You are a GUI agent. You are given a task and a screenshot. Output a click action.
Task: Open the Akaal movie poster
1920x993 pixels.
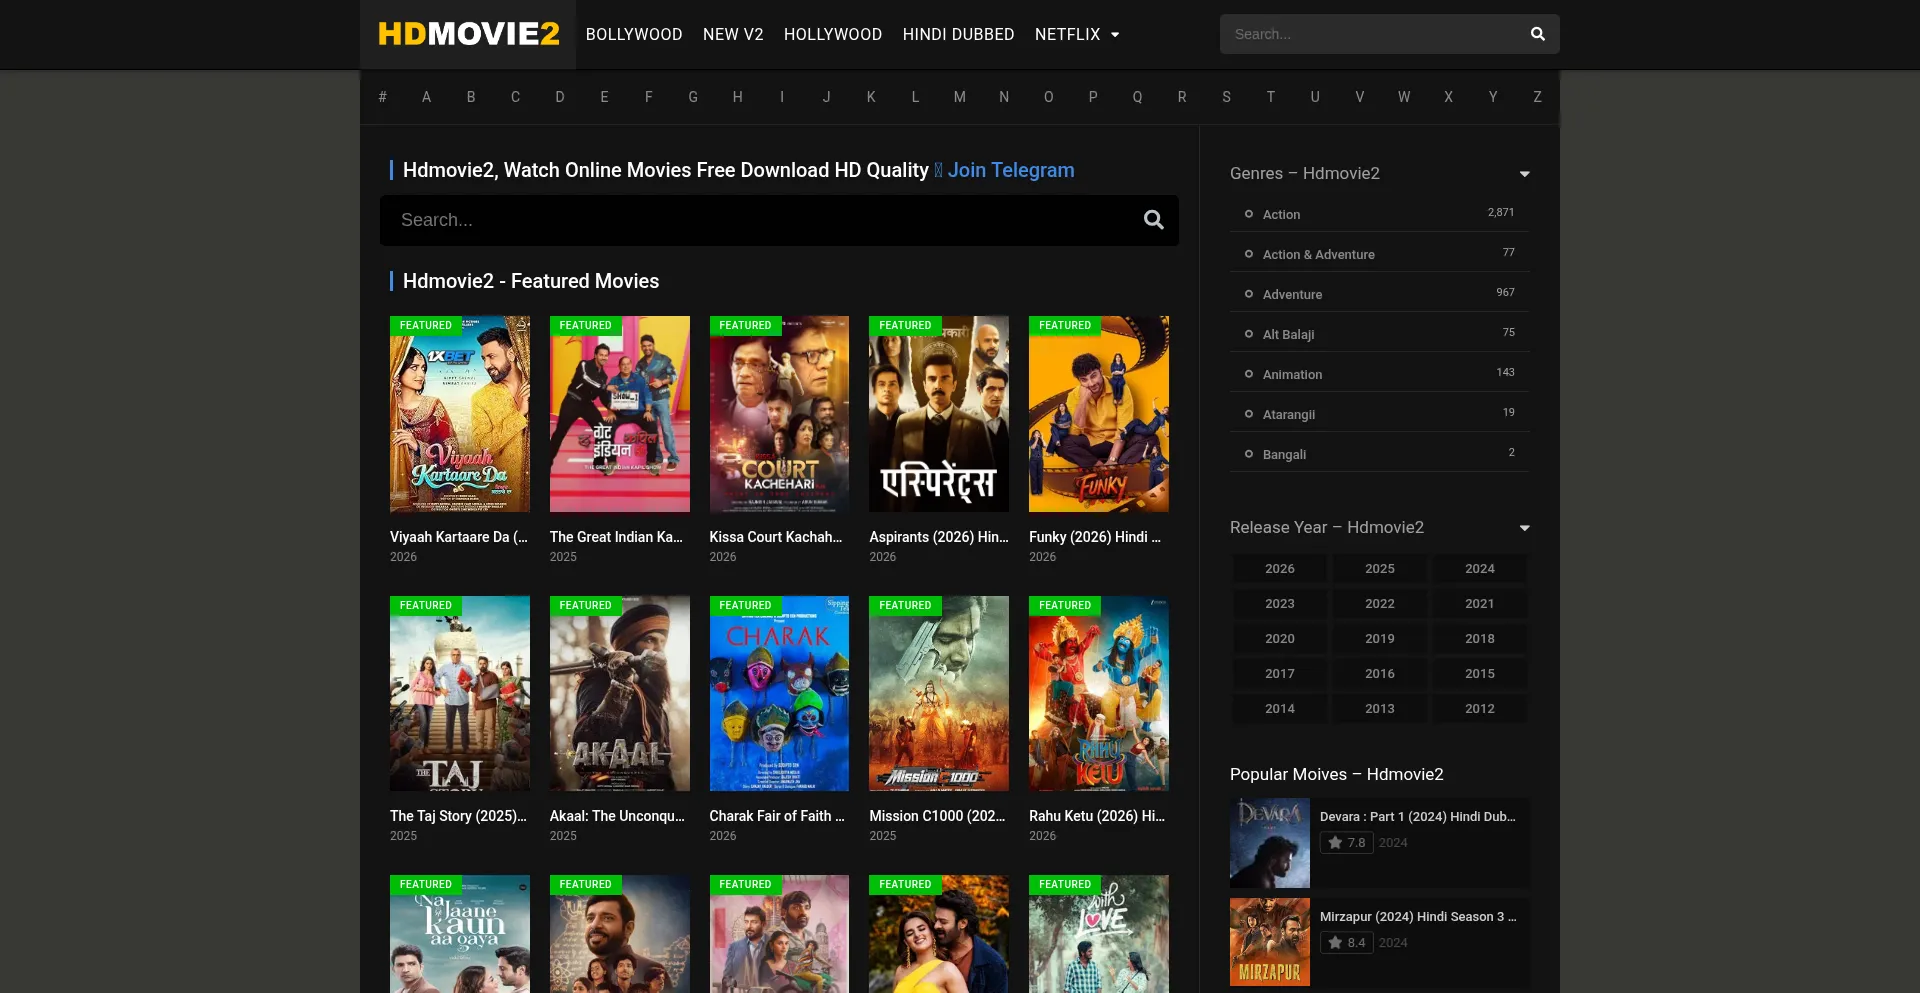[x=620, y=693]
